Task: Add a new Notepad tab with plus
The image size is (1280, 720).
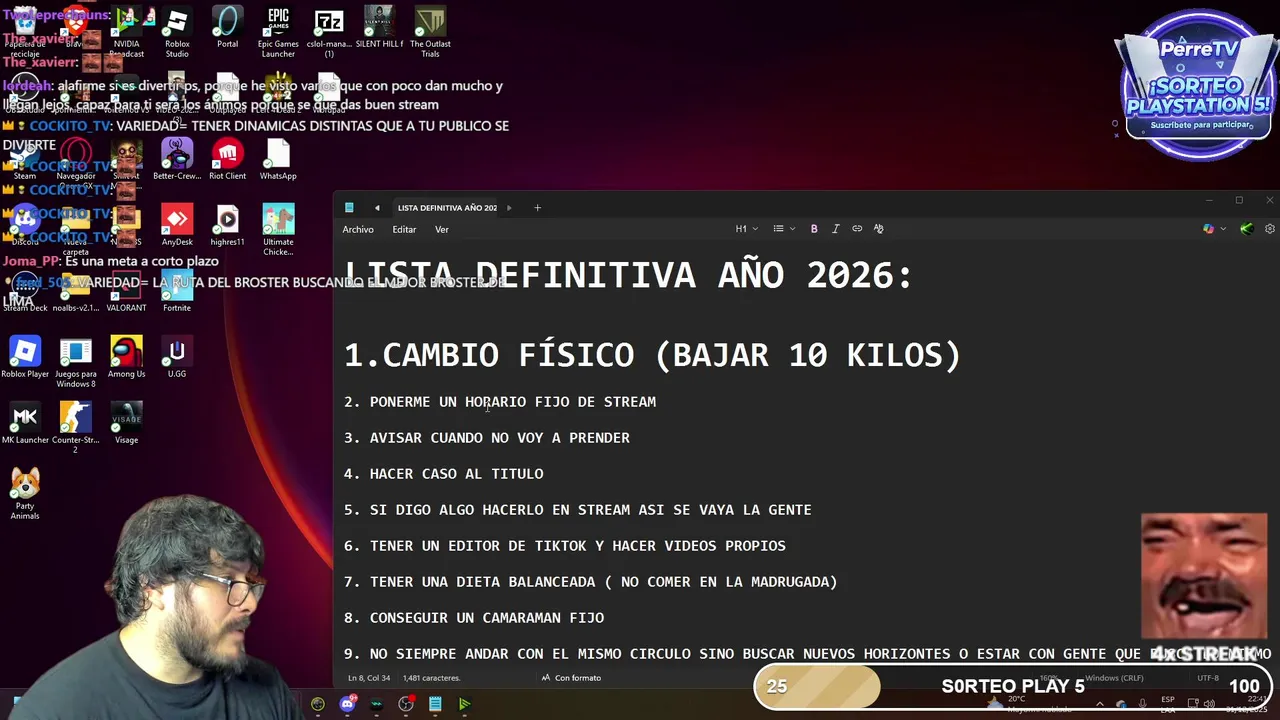Action: point(537,208)
